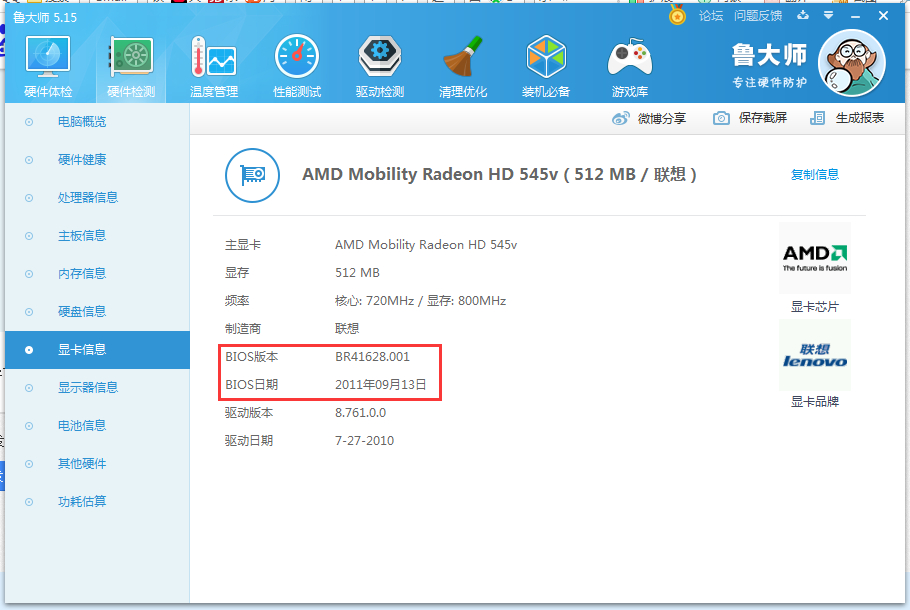The image size is (910, 610).
Task: Select 硬件健康 in the sidebar
Action: point(98,160)
